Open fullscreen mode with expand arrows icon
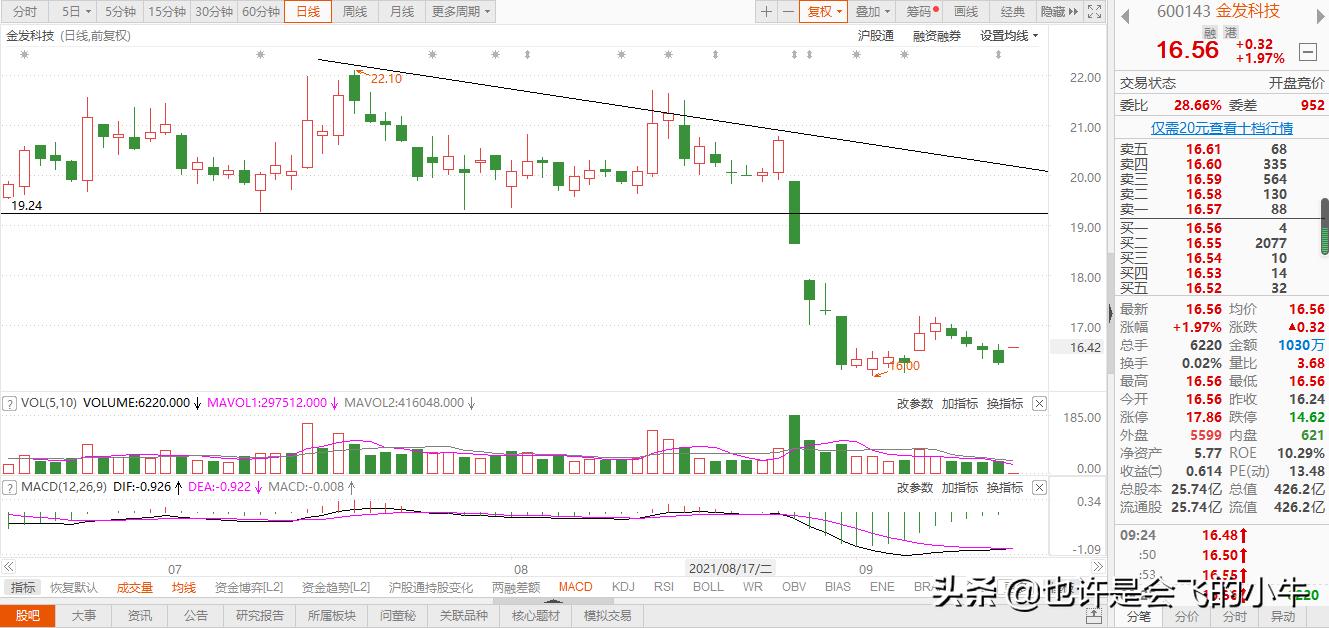 click(1096, 11)
